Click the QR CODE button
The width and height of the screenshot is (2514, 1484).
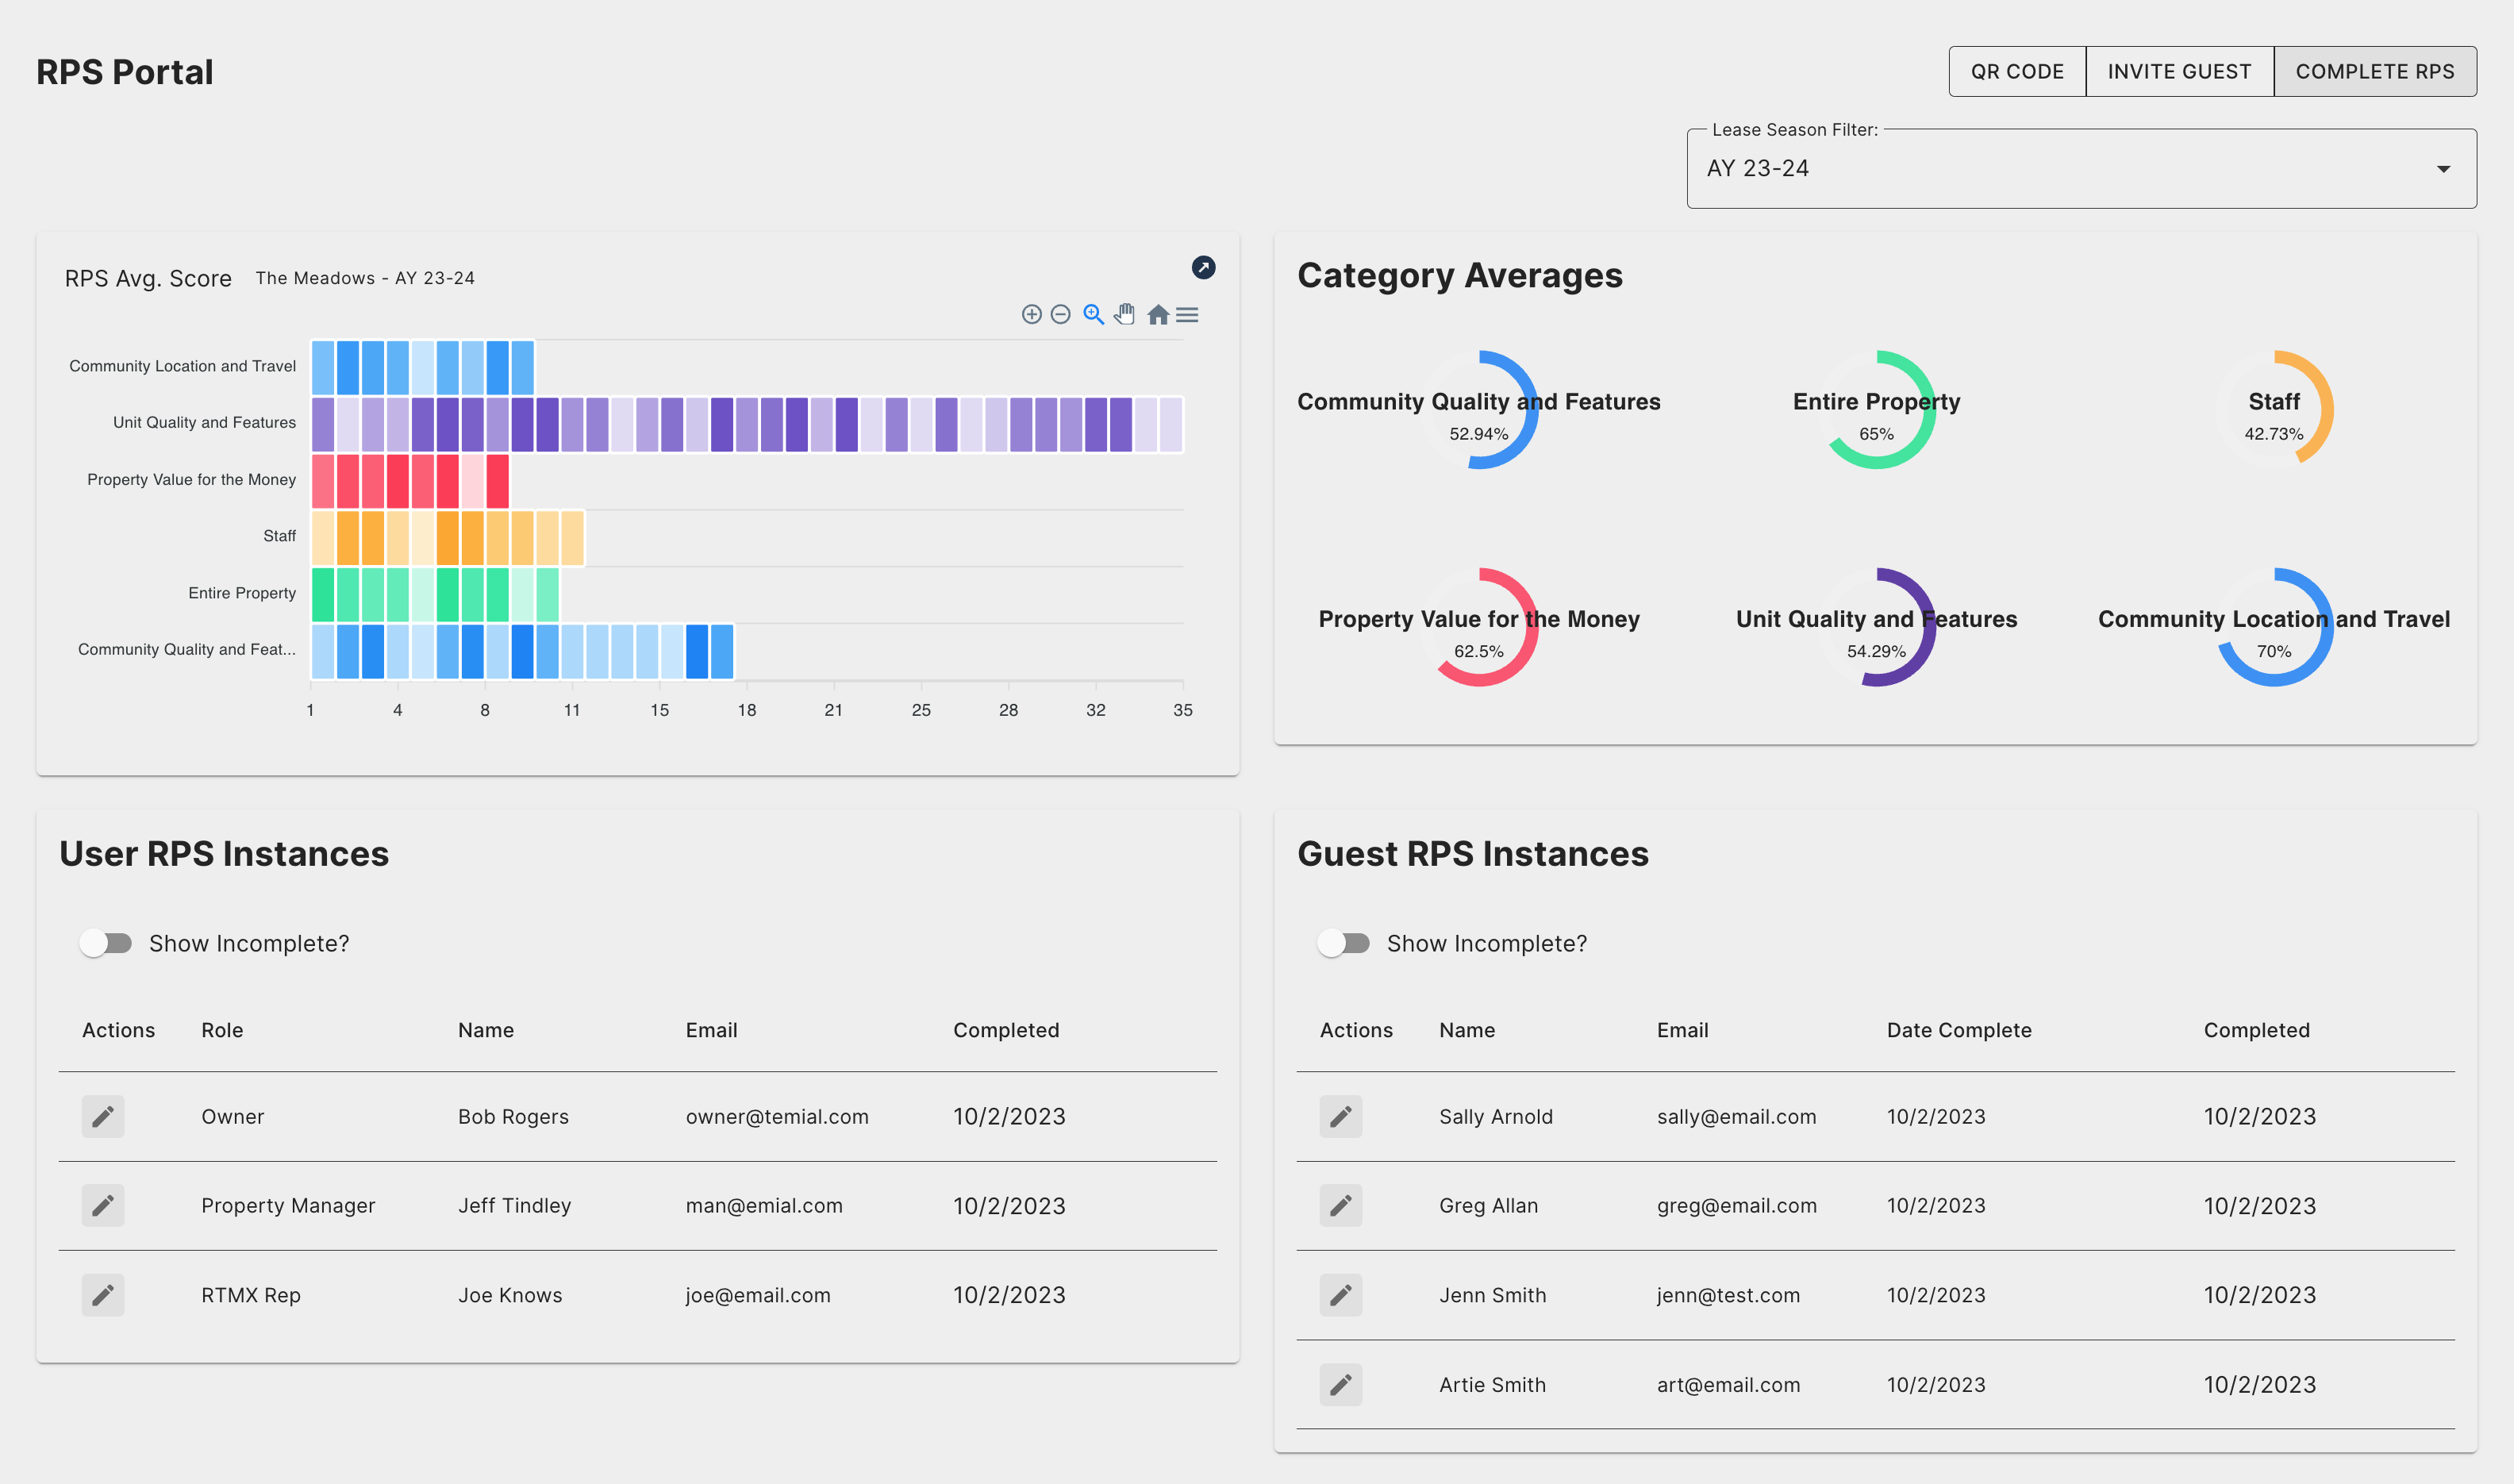coord(2016,71)
